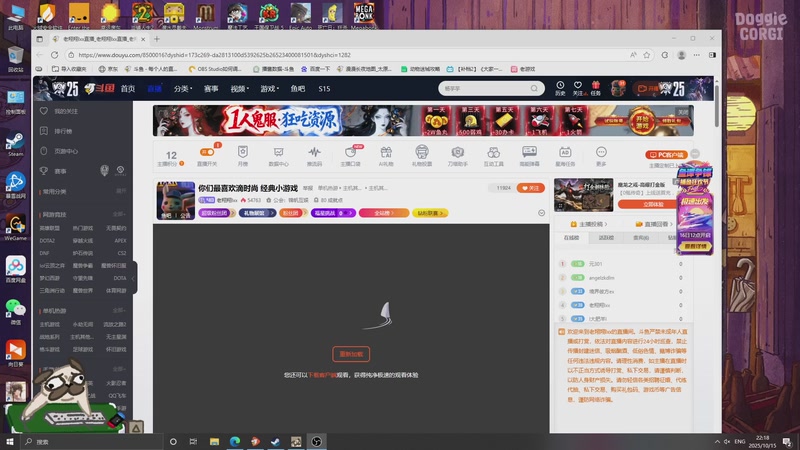Open the user avatar in Douyu header
800x450 pixels.
[x=618, y=88]
